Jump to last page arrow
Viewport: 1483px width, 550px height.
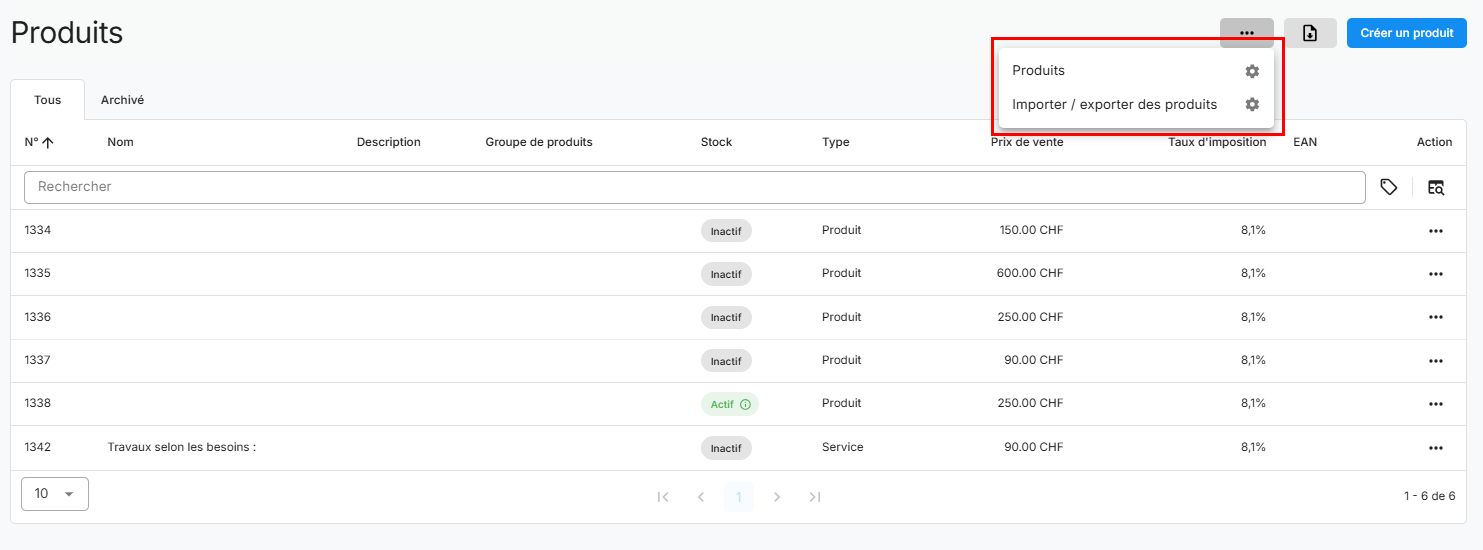point(815,497)
